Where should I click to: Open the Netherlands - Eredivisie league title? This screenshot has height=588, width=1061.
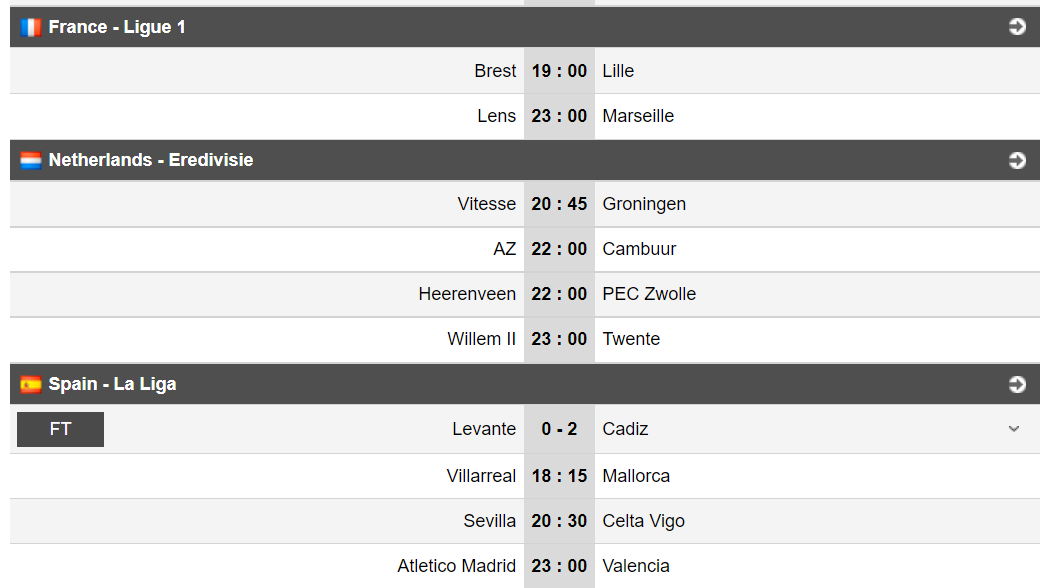pyautogui.click(x=151, y=160)
